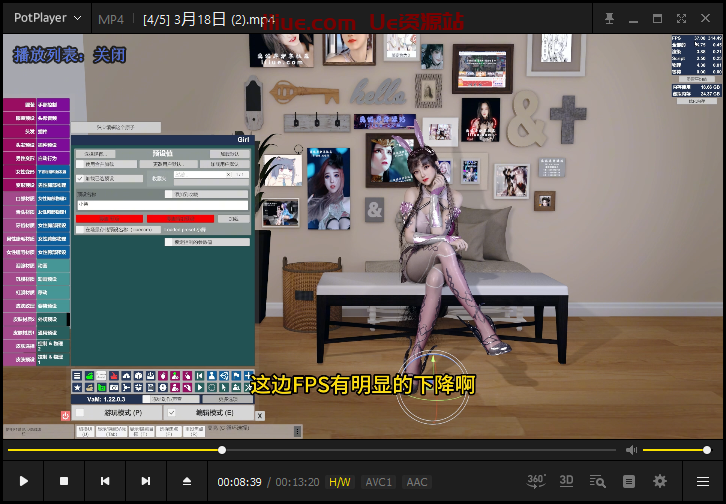This screenshot has width=726, height=504.
Task: Enable 360° video mode
Action: 536,481
